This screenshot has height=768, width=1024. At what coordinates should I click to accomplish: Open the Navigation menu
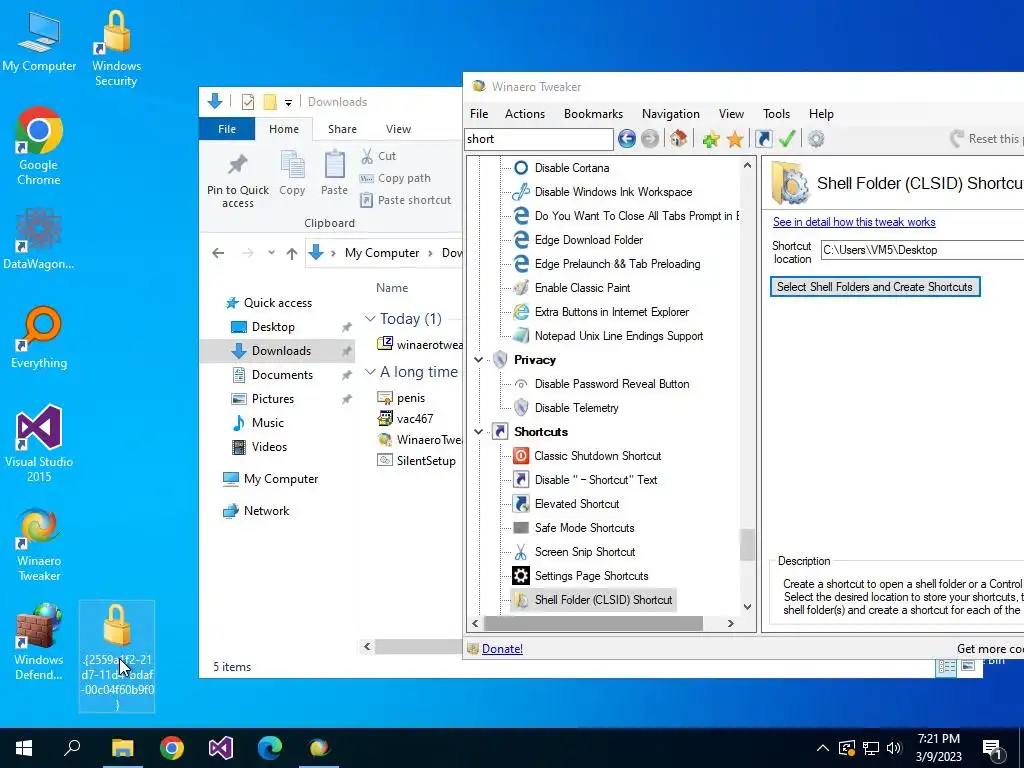671,114
